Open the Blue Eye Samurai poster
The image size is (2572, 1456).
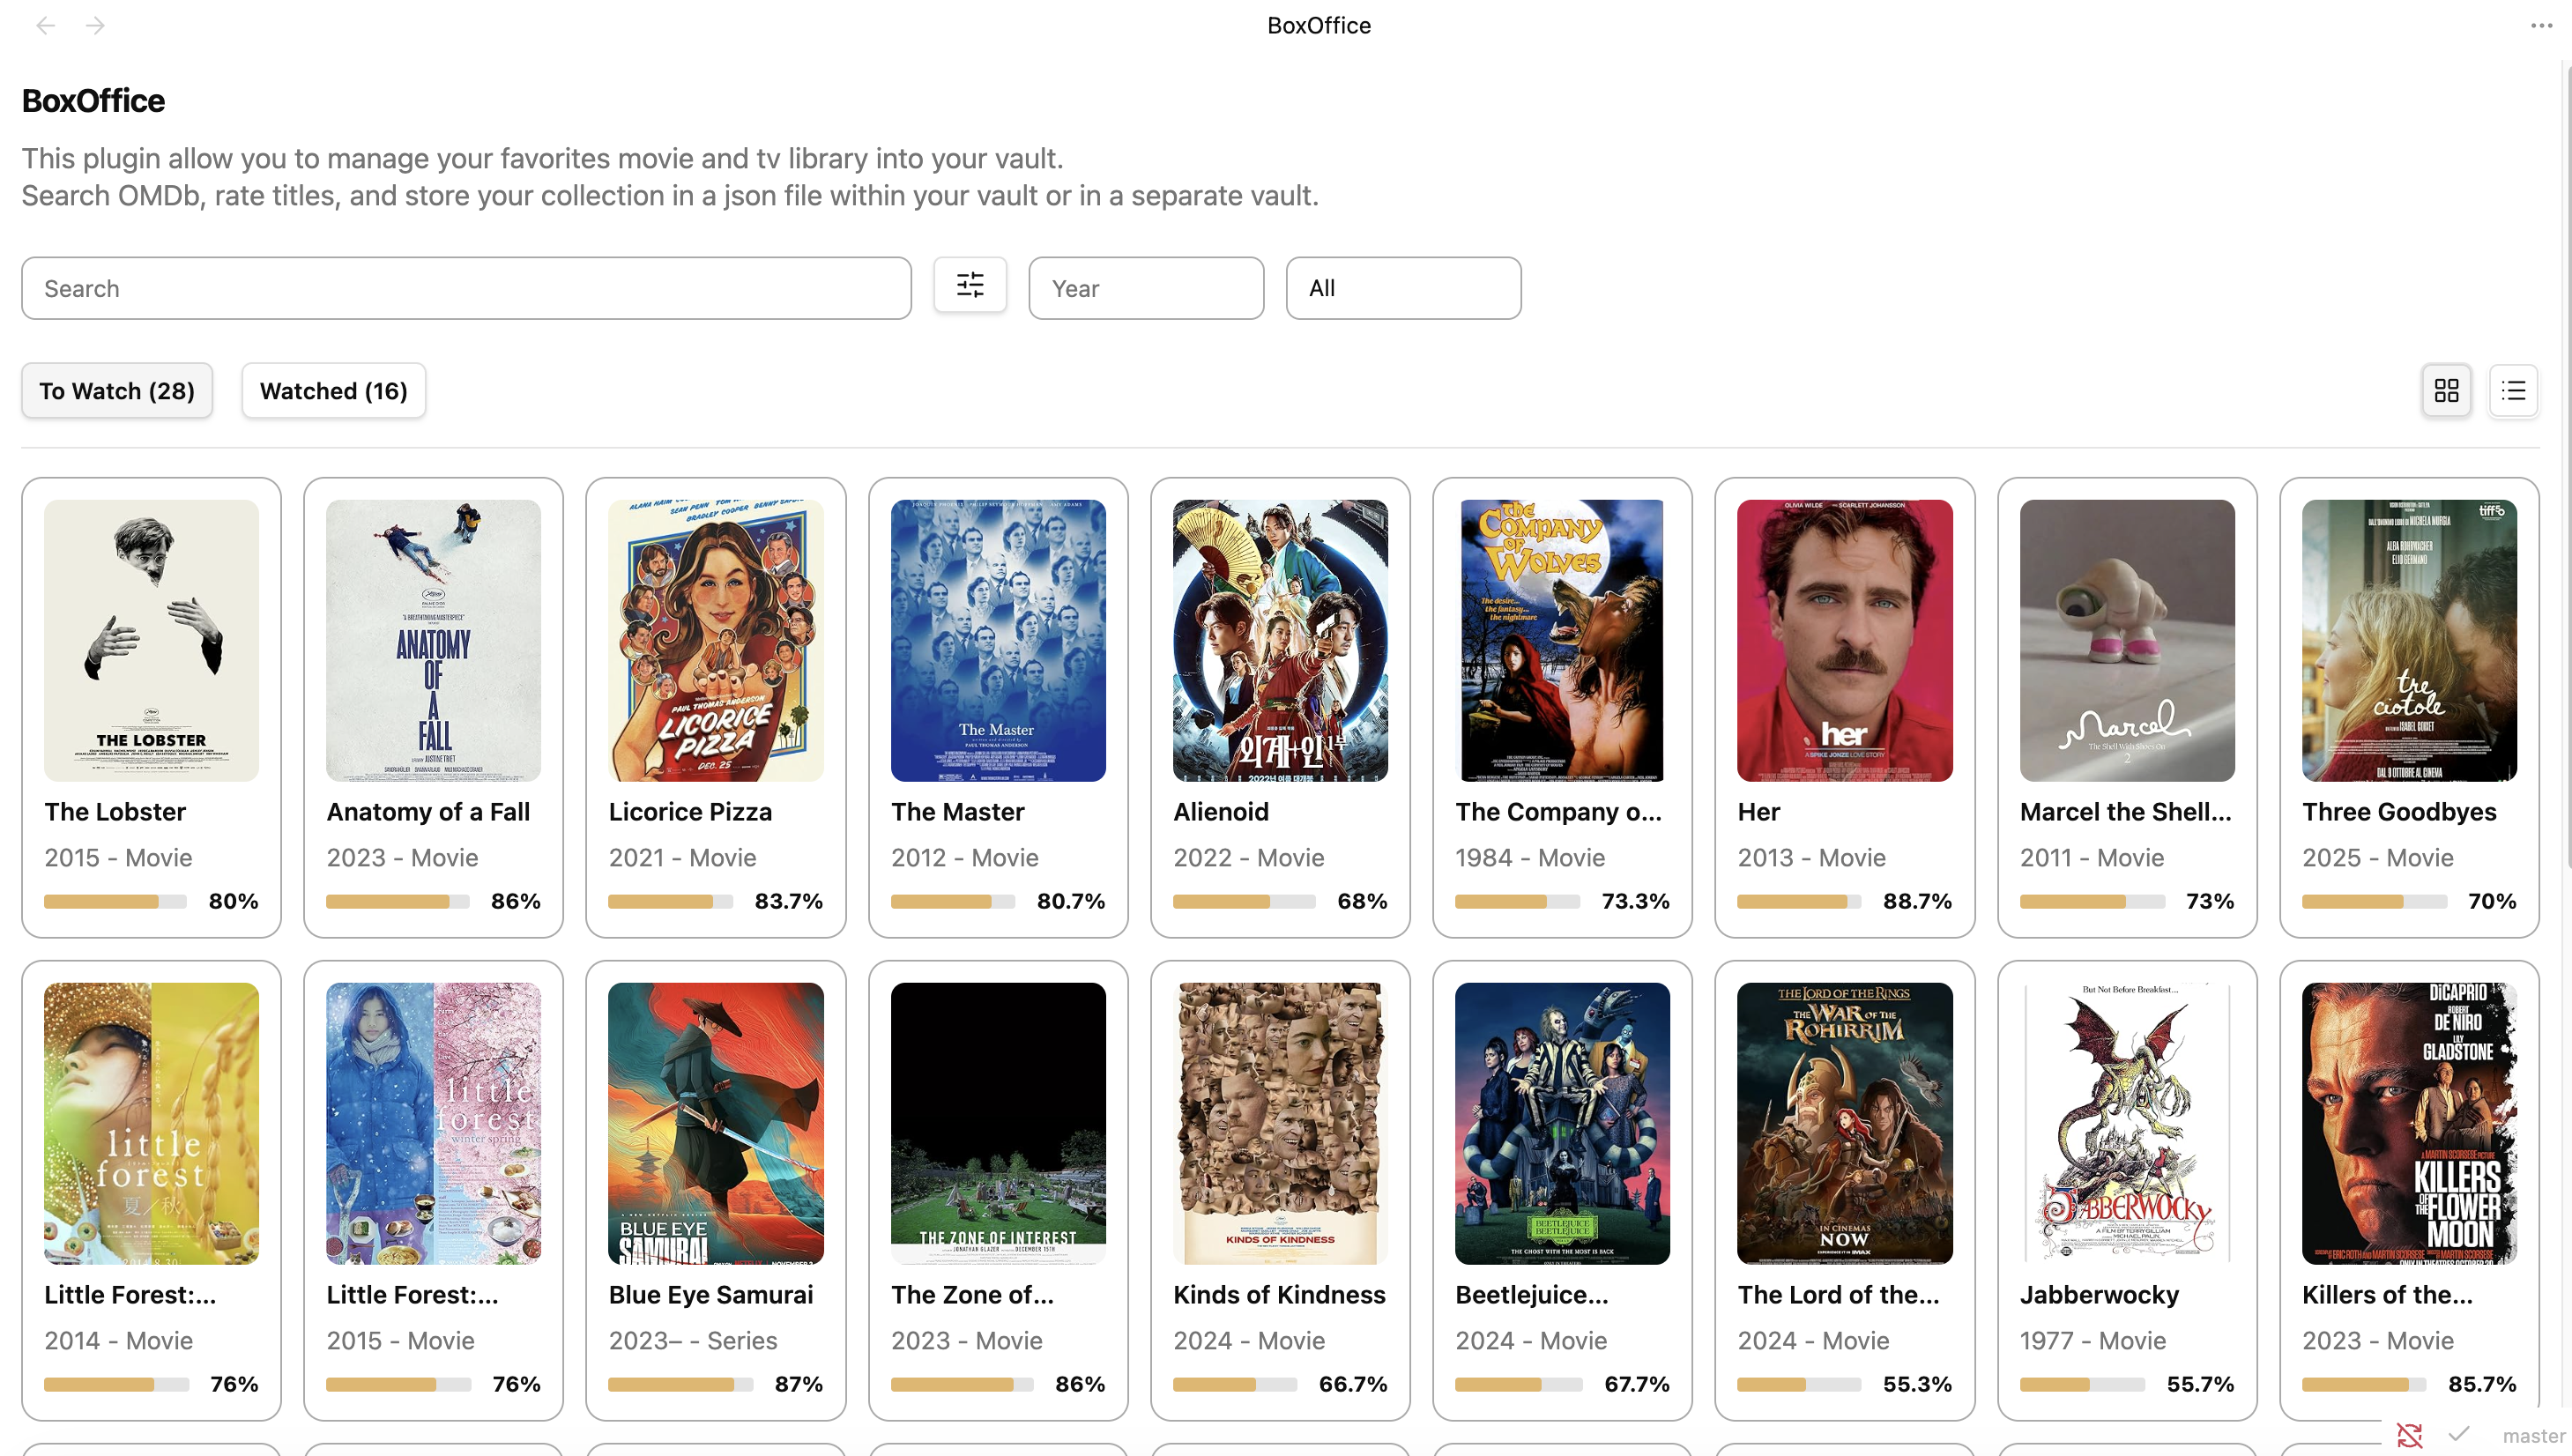[x=715, y=1122]
